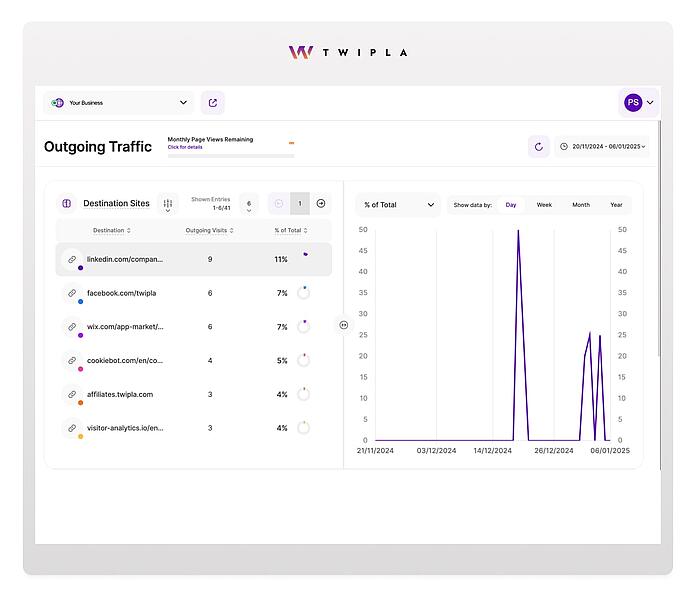The image size is (696, 596).
Task: Go to previous page arrow
Action: tap(279, 203)
